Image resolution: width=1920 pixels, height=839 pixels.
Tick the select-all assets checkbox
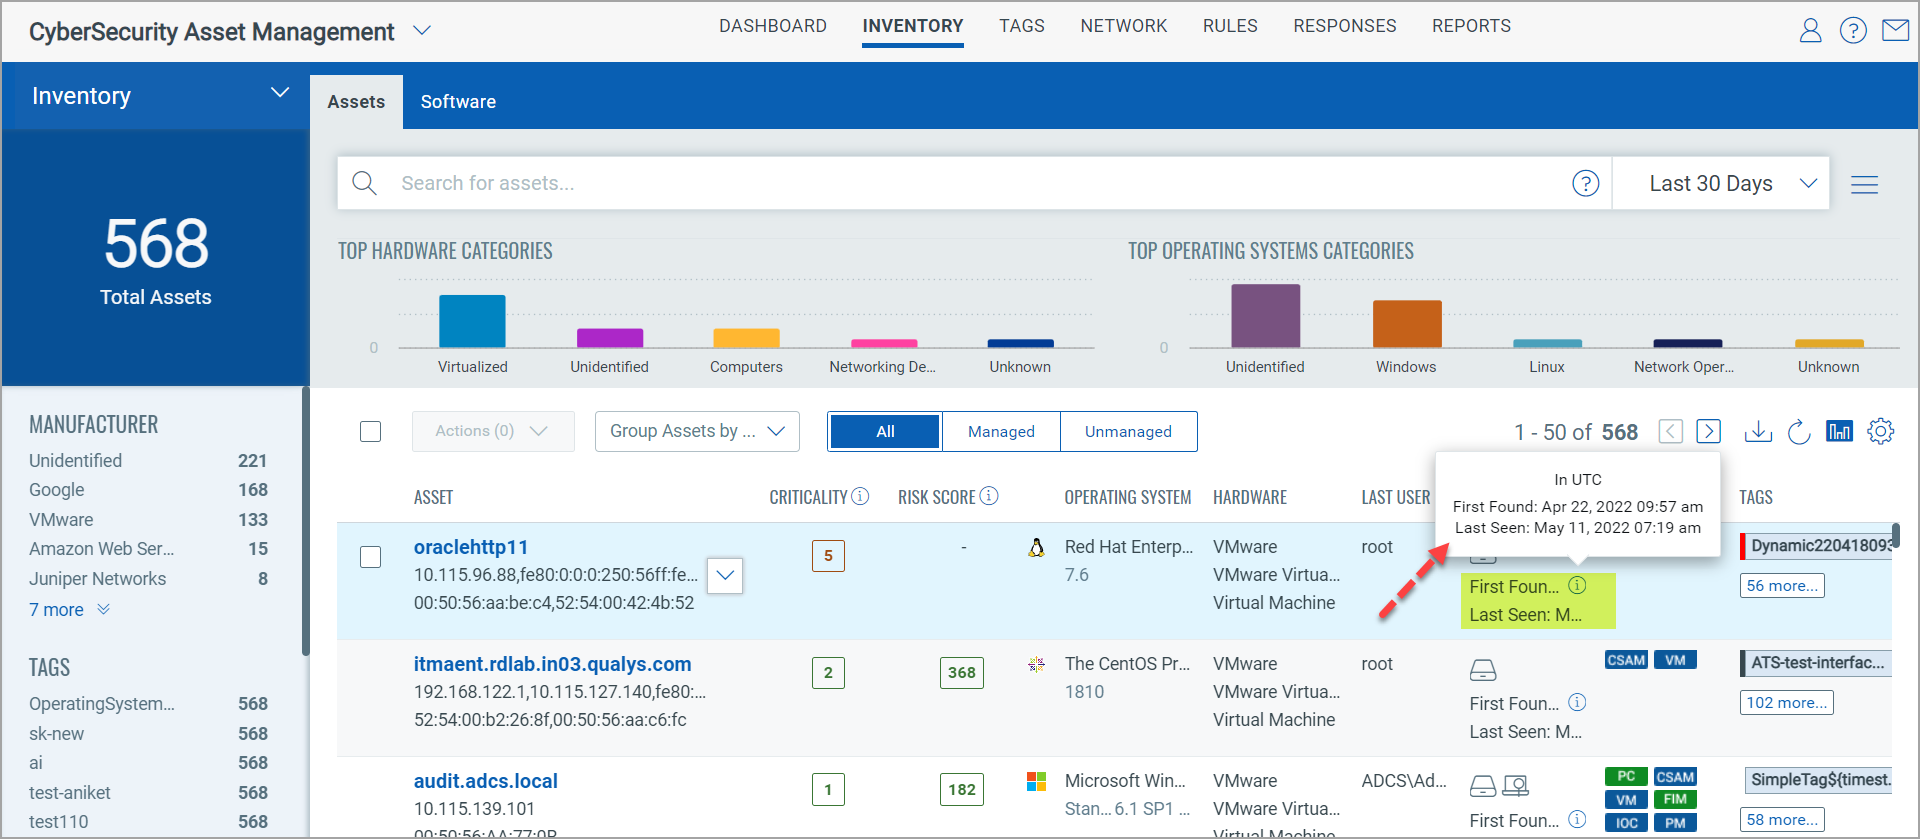click(370, 431)
